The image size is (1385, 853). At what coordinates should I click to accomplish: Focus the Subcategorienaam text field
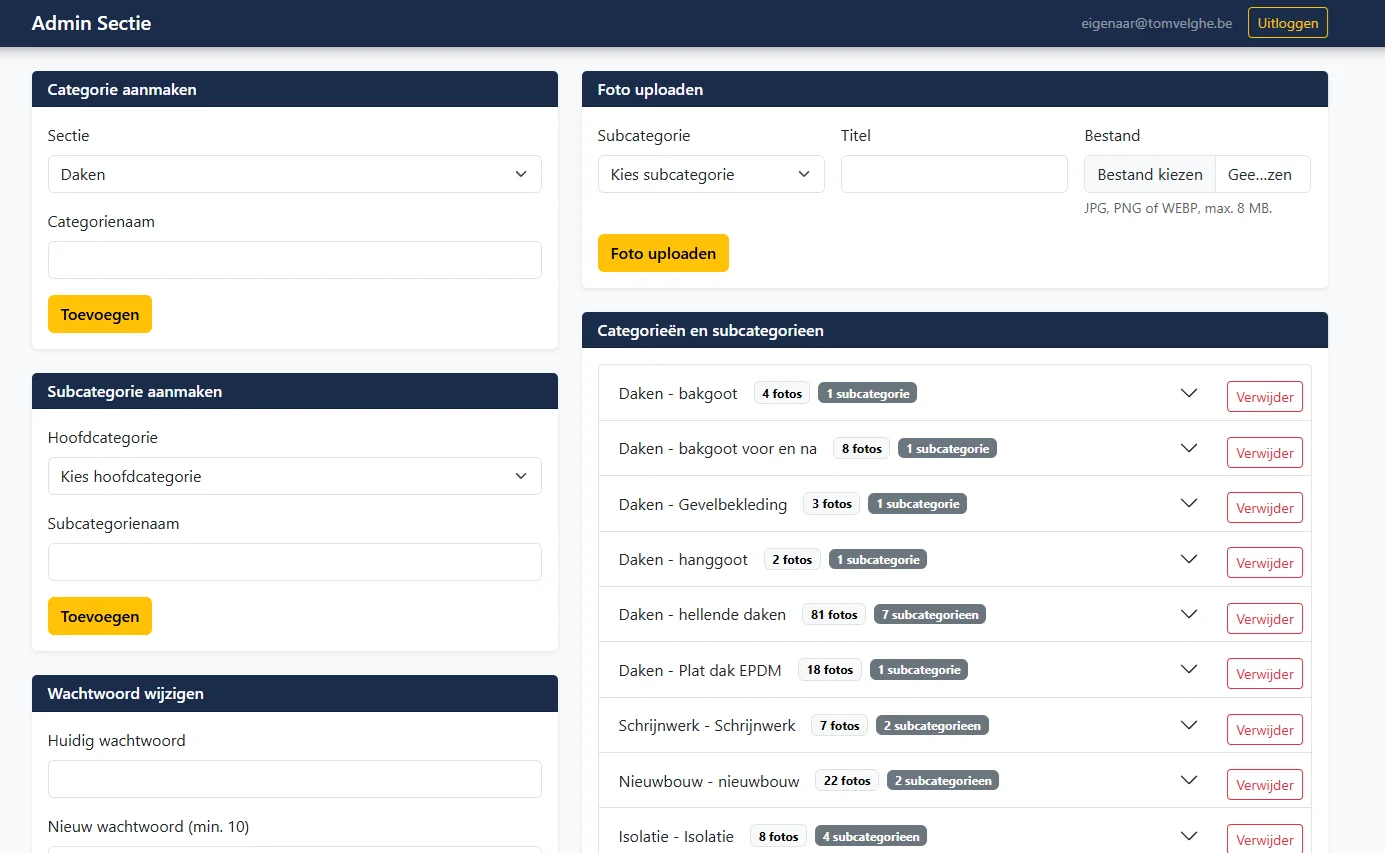click(295, 562)
